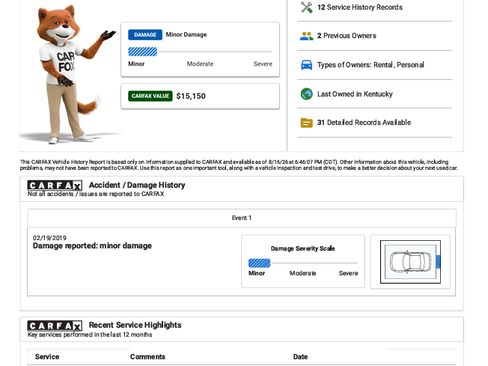
Task: Click the CARFAX logo beside Recent Service Highlights
Action: click(x=55, y=325)
